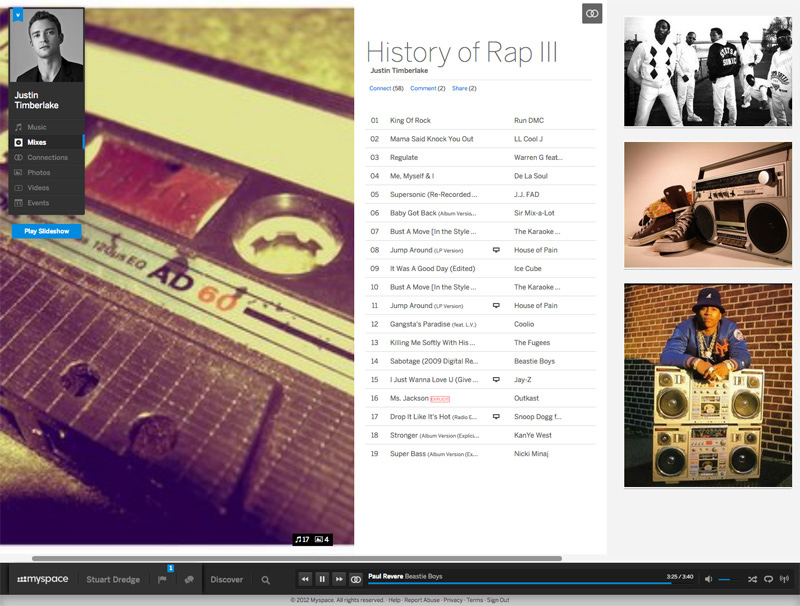Viewport: 800px width, 606px height.
Task: Open the search magnifier in bottom bar
Action: coord(266,579)
